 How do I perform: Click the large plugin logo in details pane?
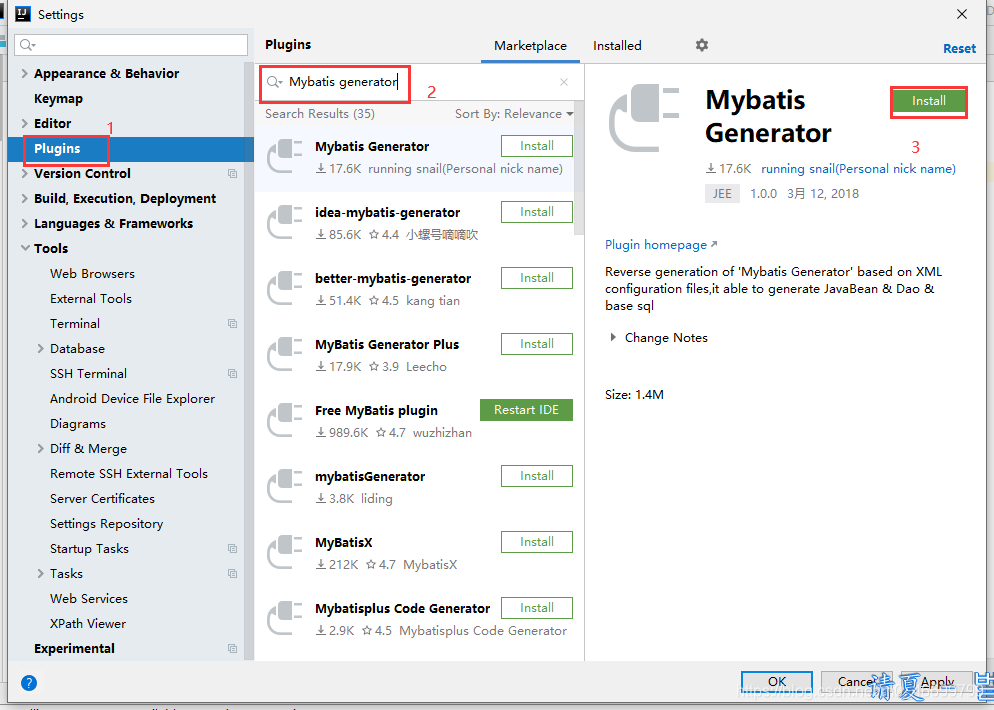click(x=644, y=117)
